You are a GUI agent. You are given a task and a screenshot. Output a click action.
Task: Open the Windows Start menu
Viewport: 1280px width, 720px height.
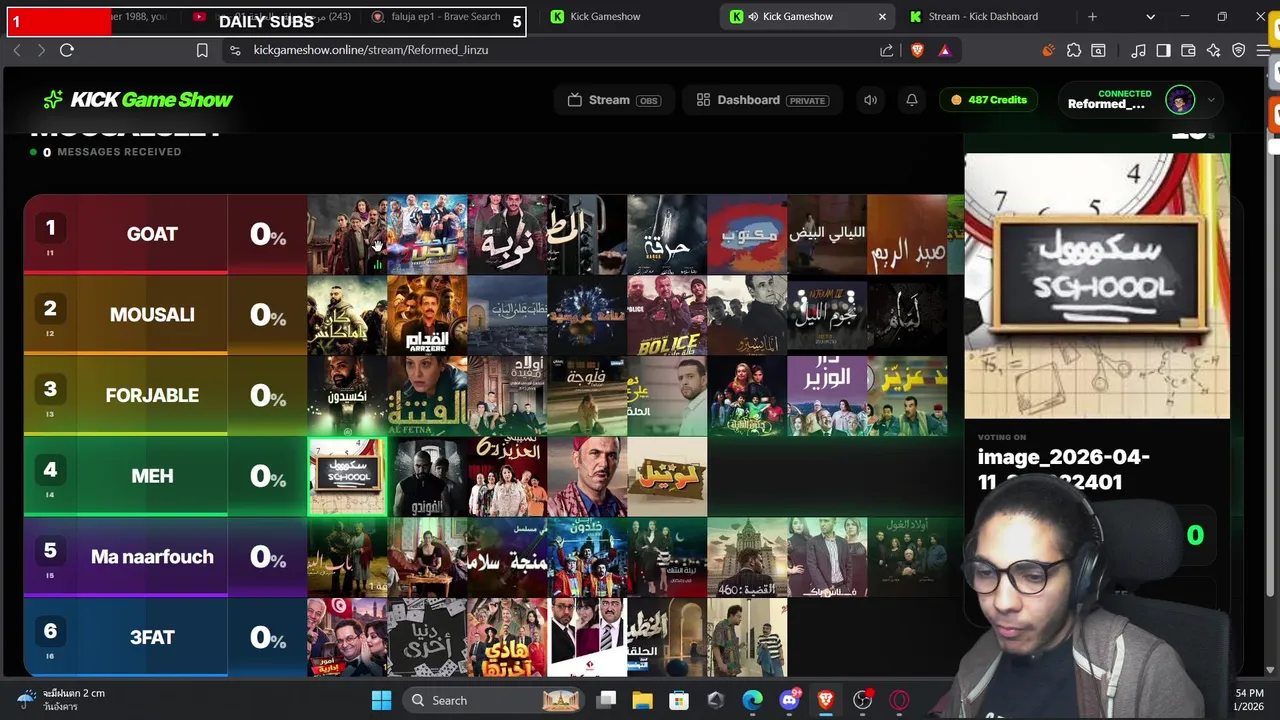point(381,700)
